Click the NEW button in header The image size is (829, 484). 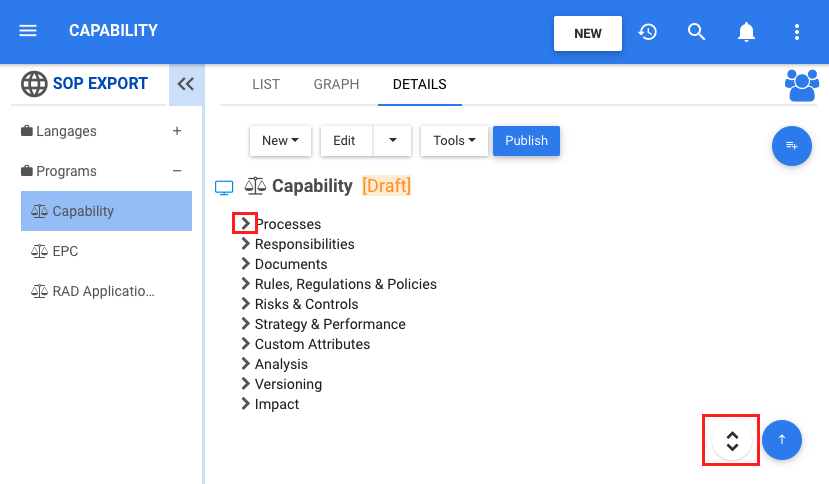pyautogui.click(x=588, y=33)
